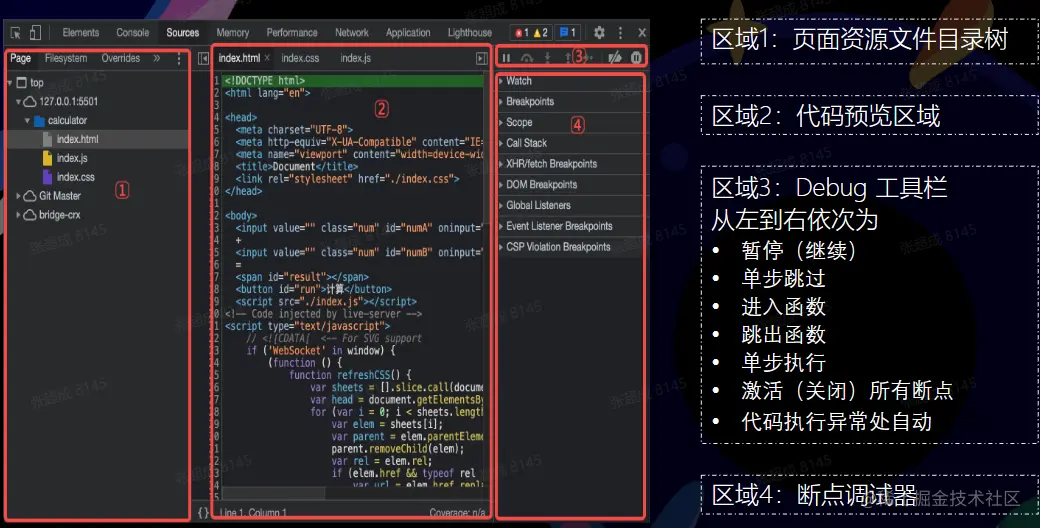The image size is (1040, 528).
Task: Open DevTools settings gear
Action: tap(599, 32)
